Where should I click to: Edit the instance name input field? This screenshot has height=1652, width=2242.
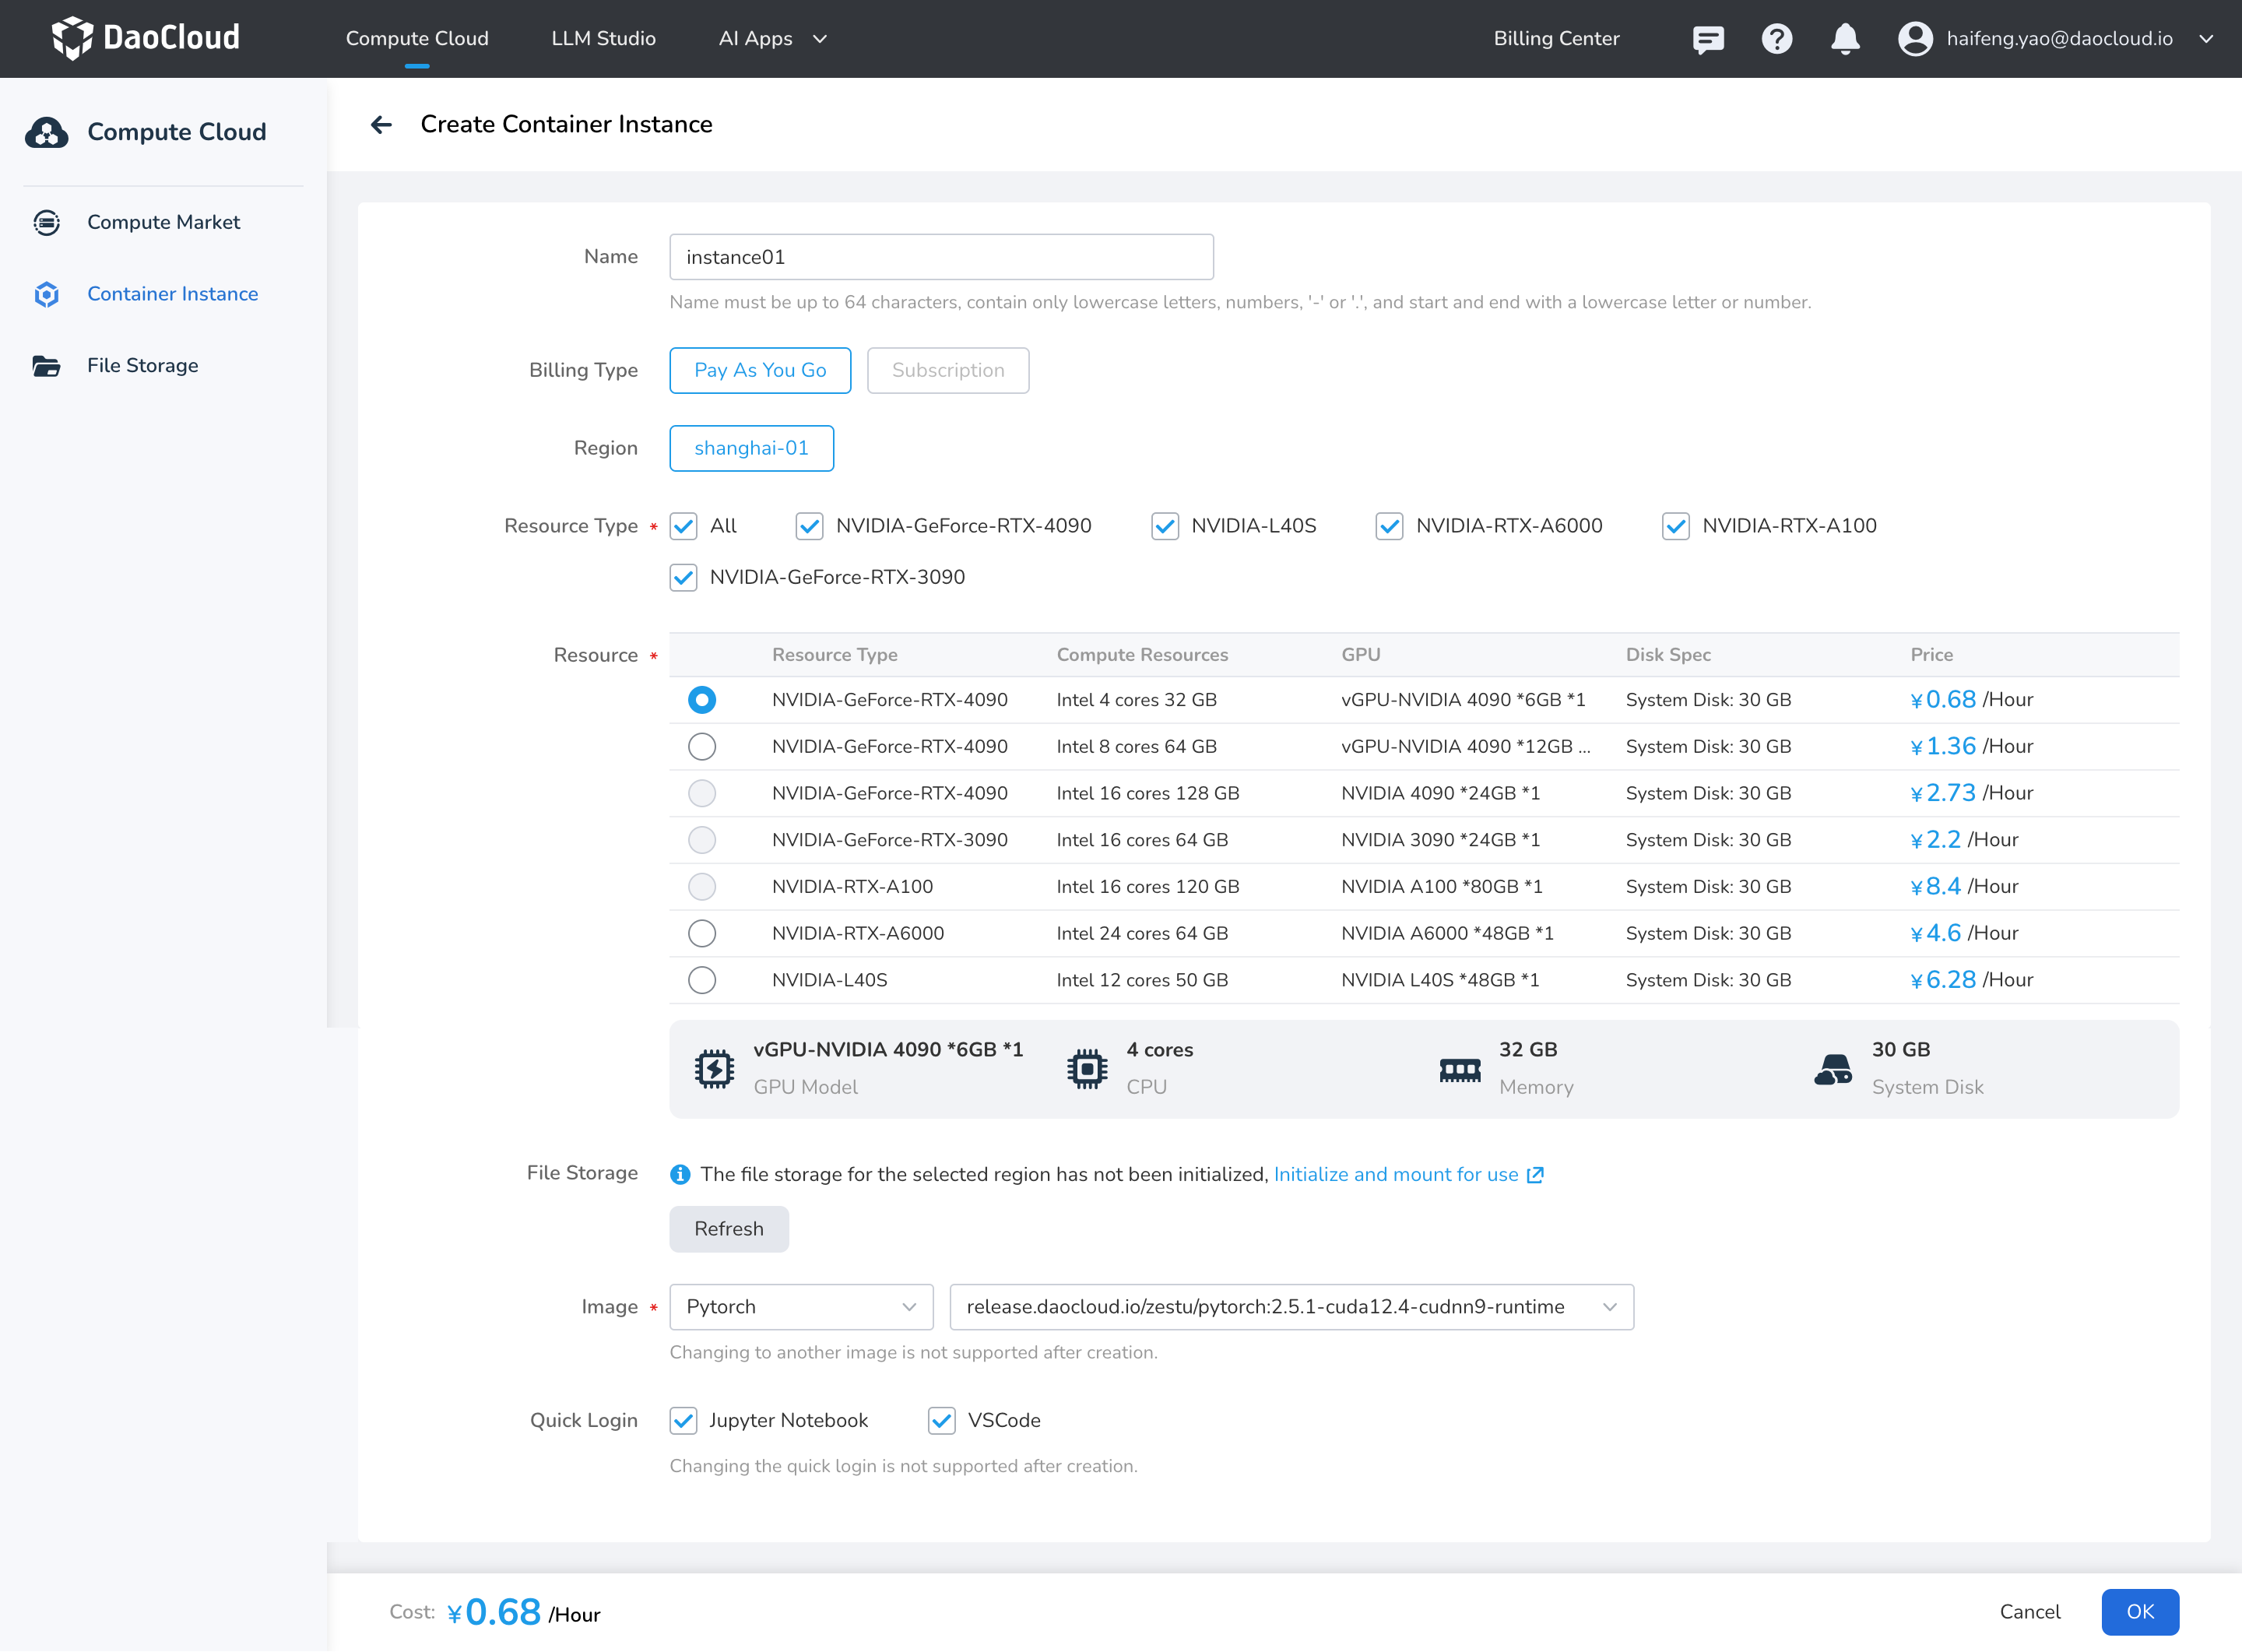pos(940,256)
